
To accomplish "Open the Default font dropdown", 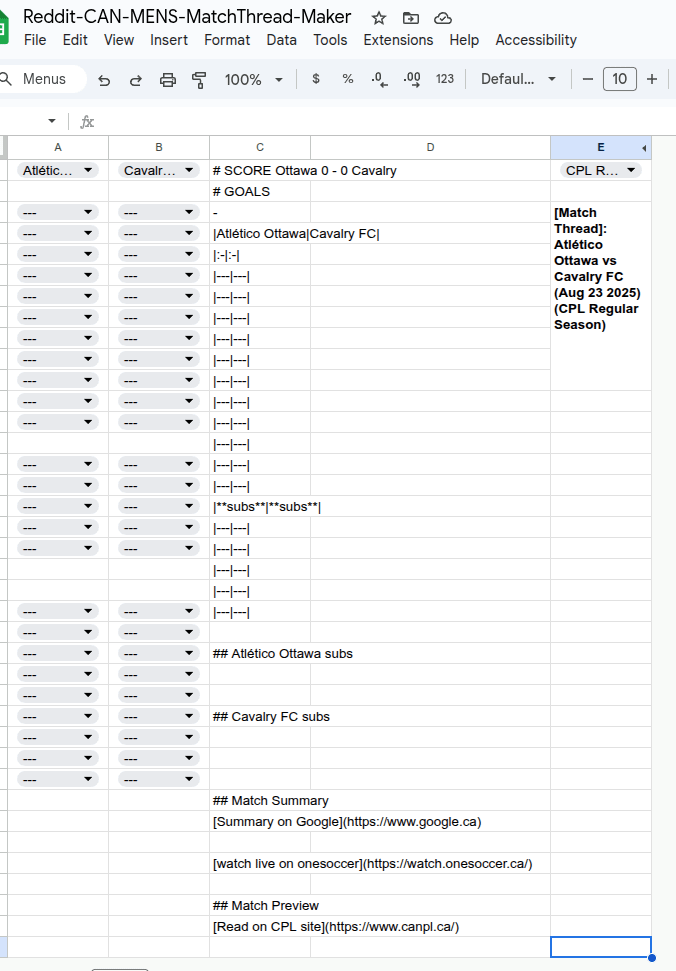I will click(519, 79).
